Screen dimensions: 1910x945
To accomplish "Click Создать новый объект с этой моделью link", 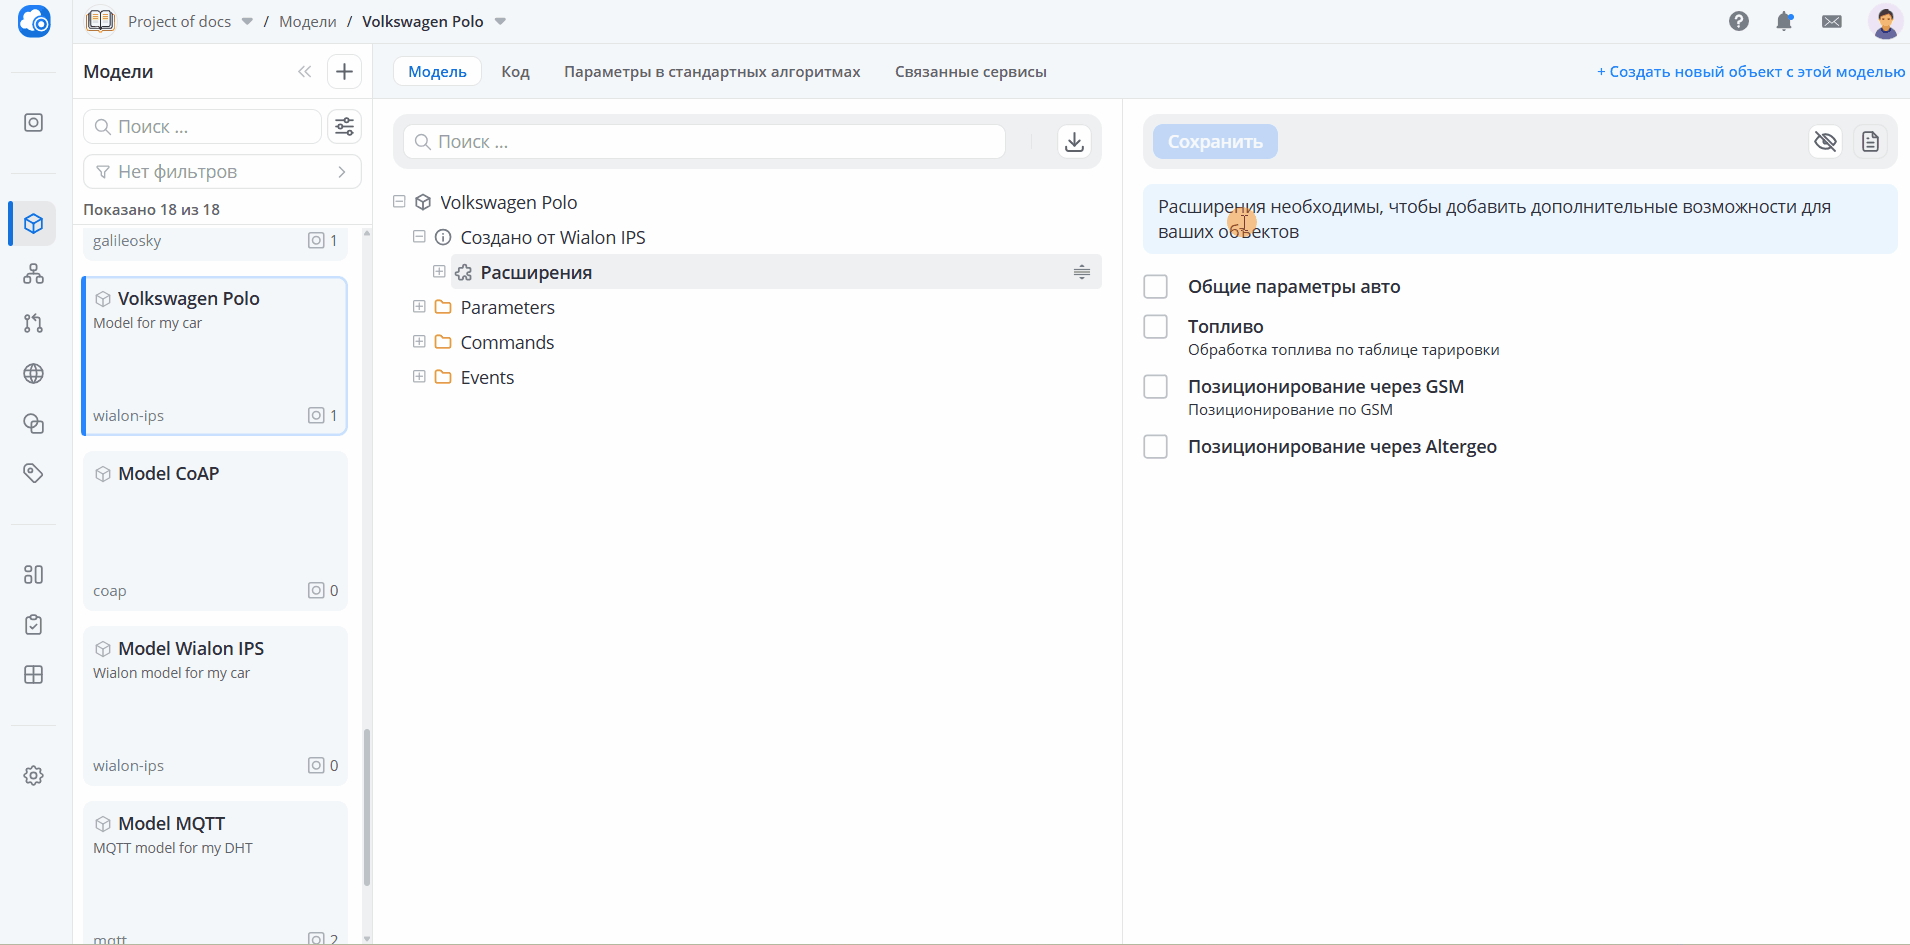I will 1751,72.
